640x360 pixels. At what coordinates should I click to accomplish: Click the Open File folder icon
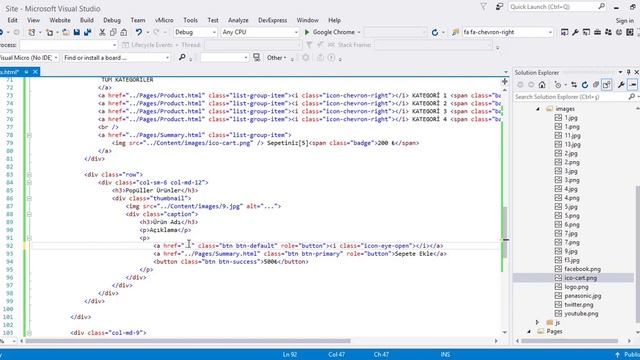click(65, 32)
